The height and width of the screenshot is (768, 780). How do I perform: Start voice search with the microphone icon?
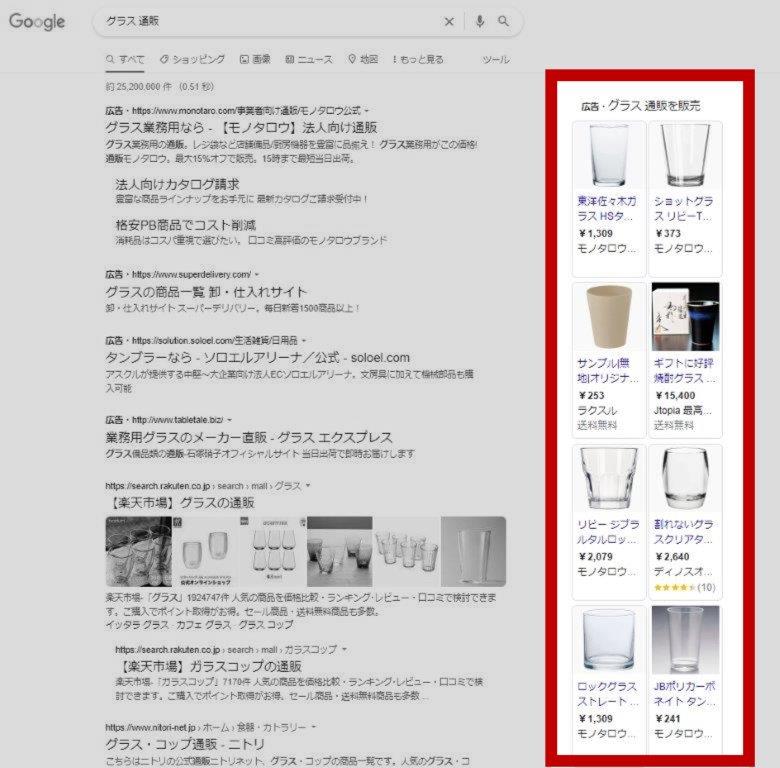(x=480, y=21)
